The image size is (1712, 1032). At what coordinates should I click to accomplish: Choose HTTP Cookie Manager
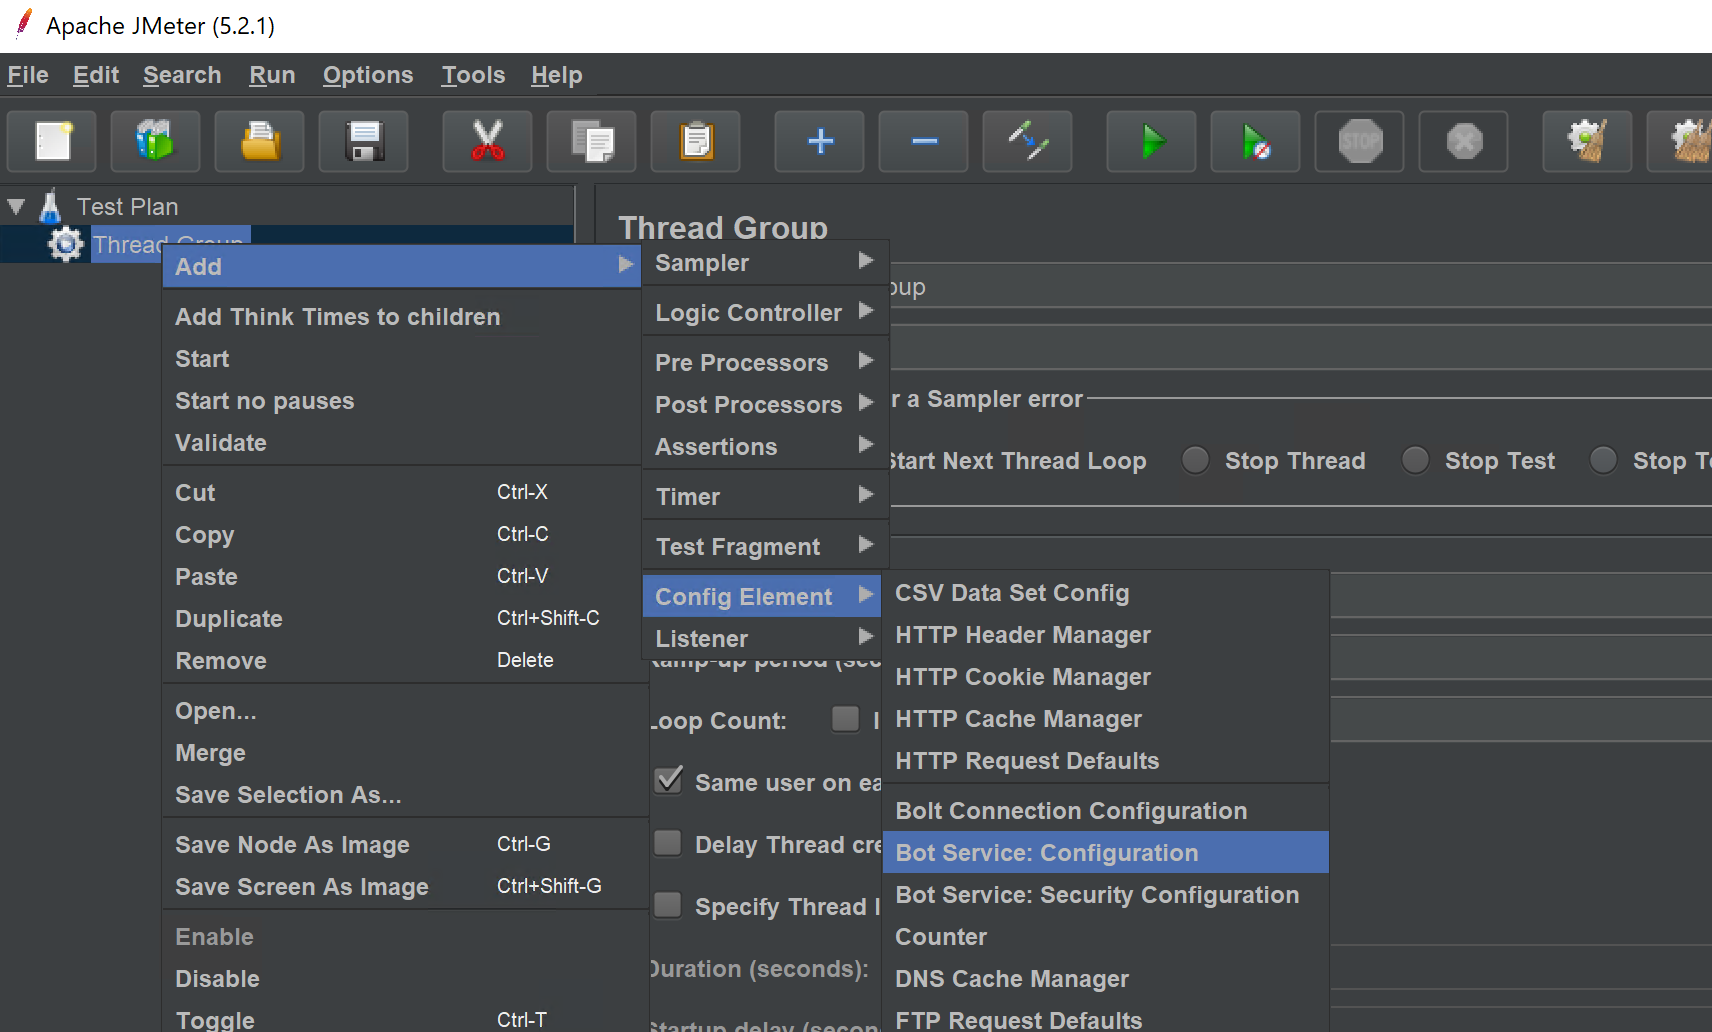pos(1106,677)
